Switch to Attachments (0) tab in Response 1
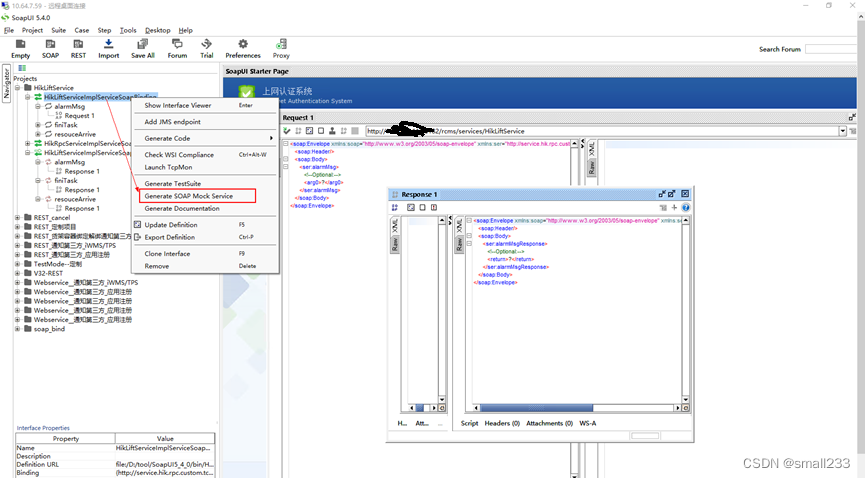This screenshot has height=478, width=865. (x=549, y=423)
